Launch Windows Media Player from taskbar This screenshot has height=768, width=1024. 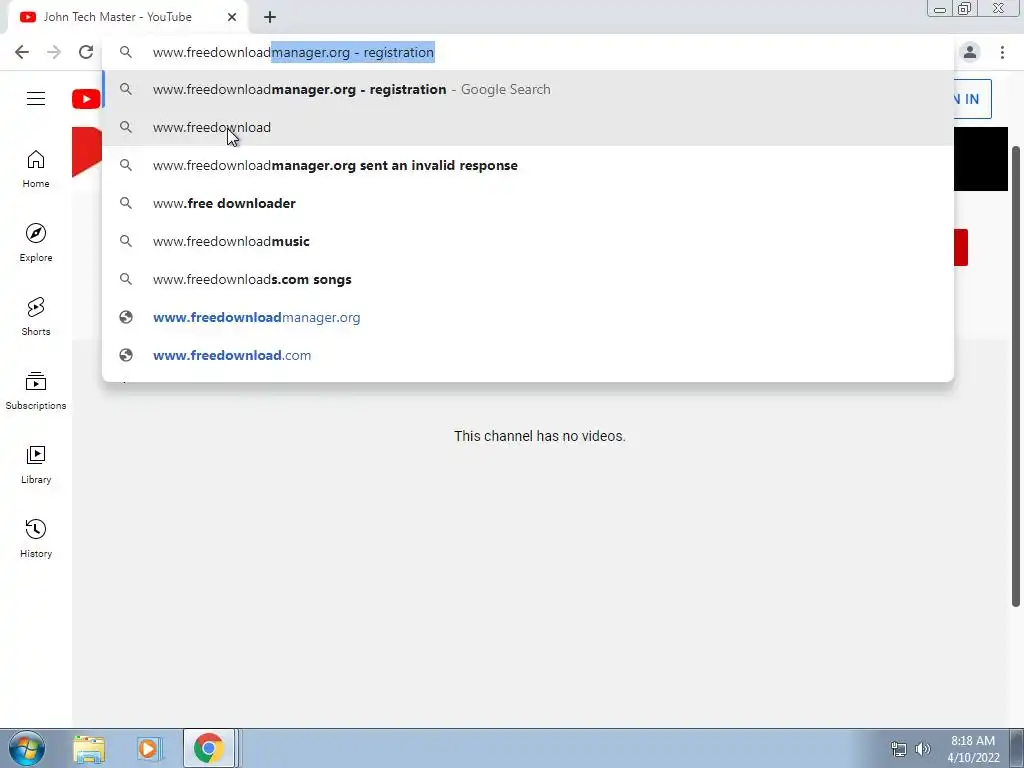(x=148, y=749)
